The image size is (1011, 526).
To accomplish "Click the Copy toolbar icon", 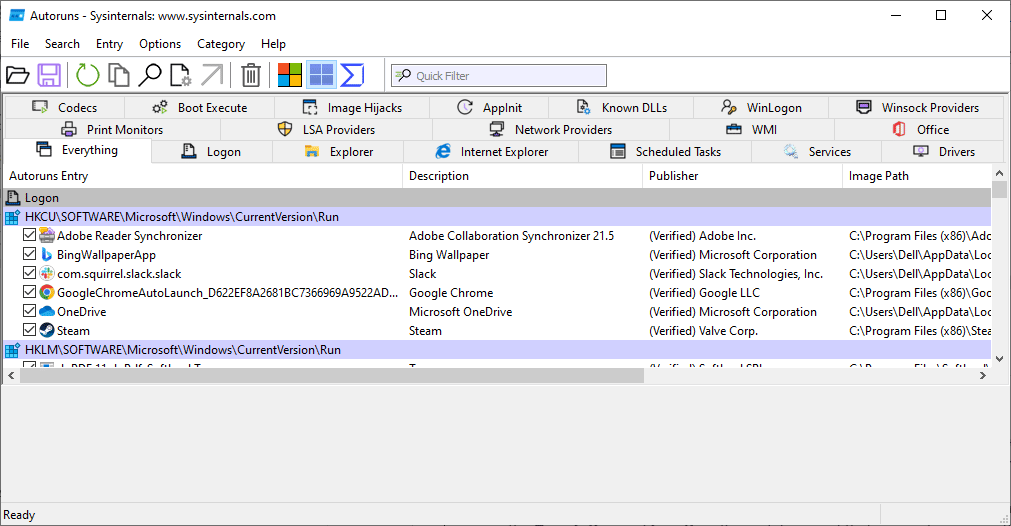I will coord(119,75).
